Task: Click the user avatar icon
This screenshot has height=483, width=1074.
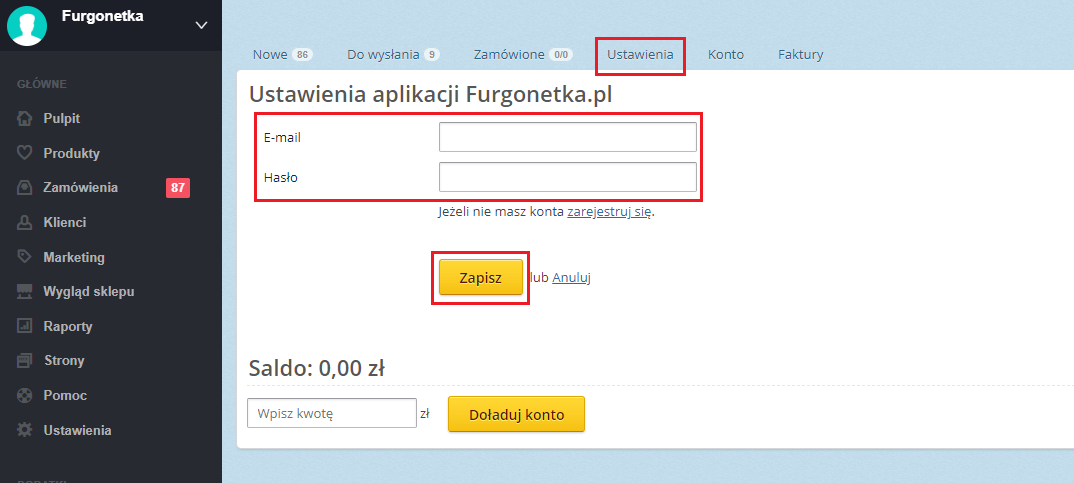Action: click(x=27, y=25)
